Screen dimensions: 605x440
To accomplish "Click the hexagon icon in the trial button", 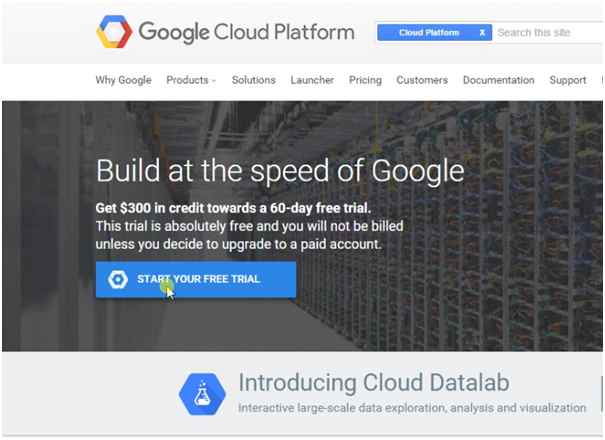I will [x=117, y=280].
